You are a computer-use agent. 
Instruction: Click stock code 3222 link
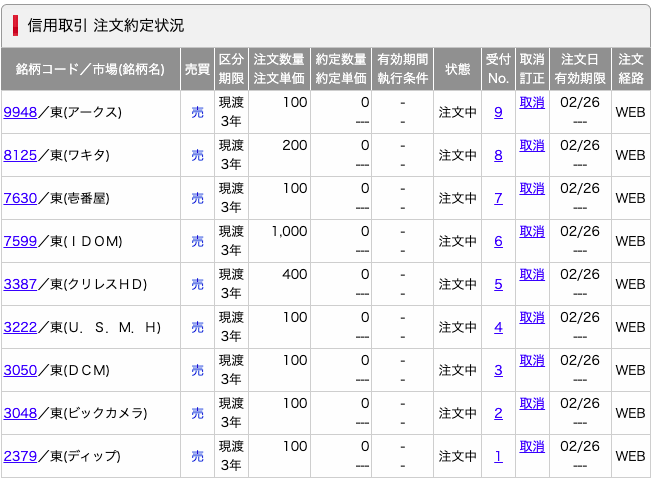[x=20, y=327]
